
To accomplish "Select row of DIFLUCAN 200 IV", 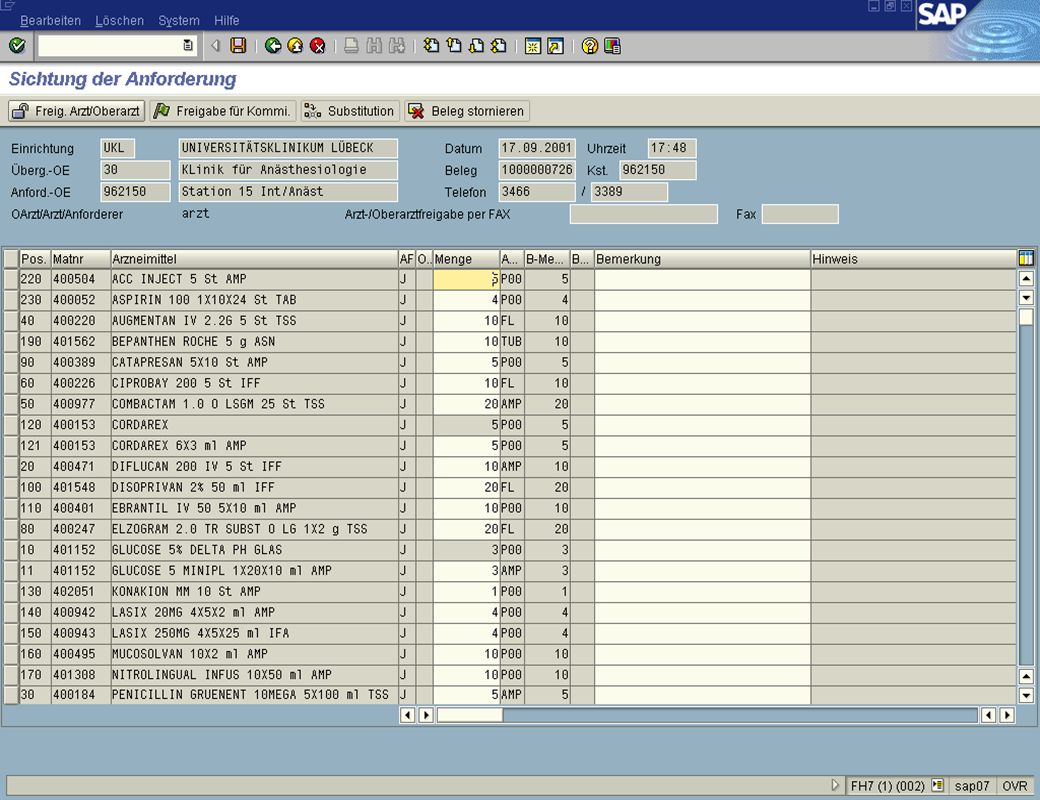I will tap(11, 466).
